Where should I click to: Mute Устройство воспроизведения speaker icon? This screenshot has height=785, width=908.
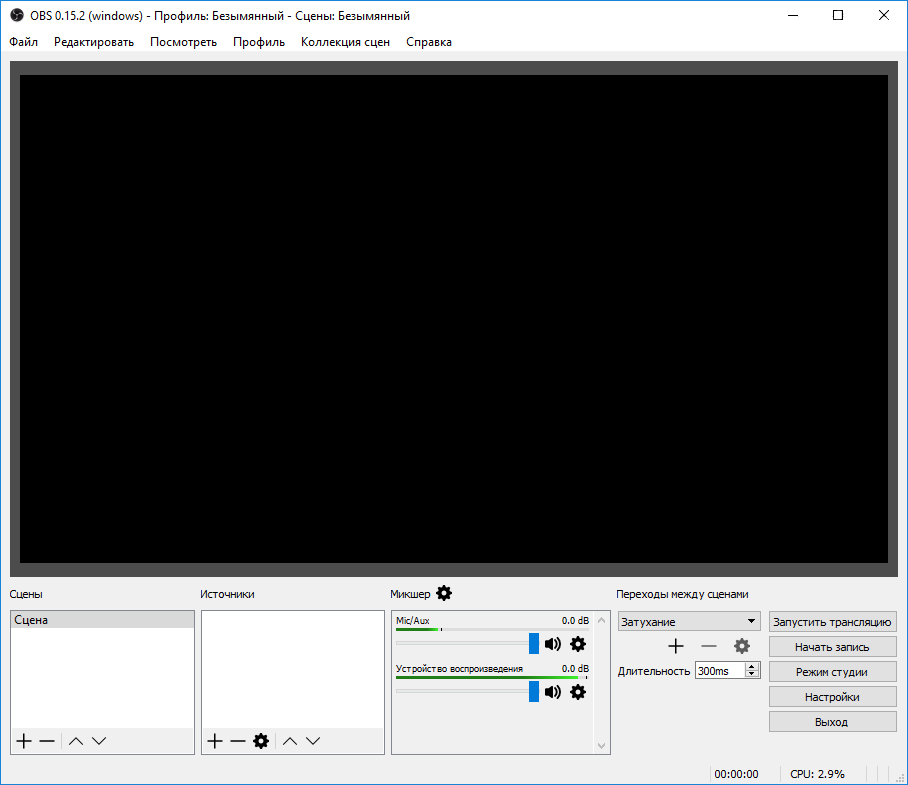click(552, 691)
